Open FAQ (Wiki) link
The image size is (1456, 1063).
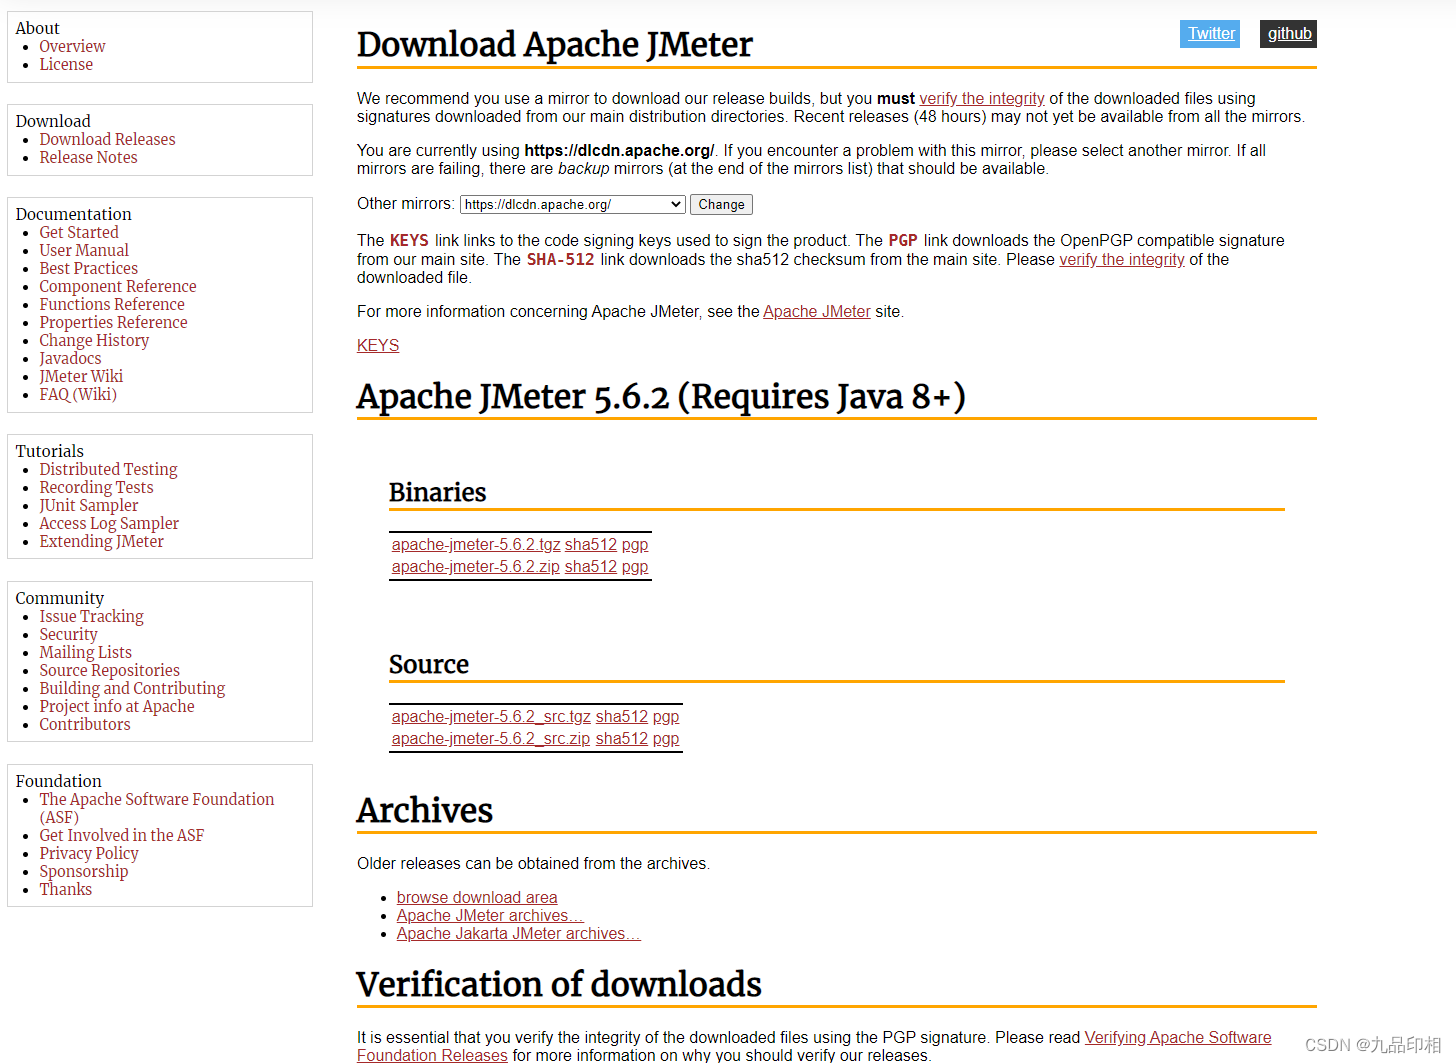click(78, 395)
